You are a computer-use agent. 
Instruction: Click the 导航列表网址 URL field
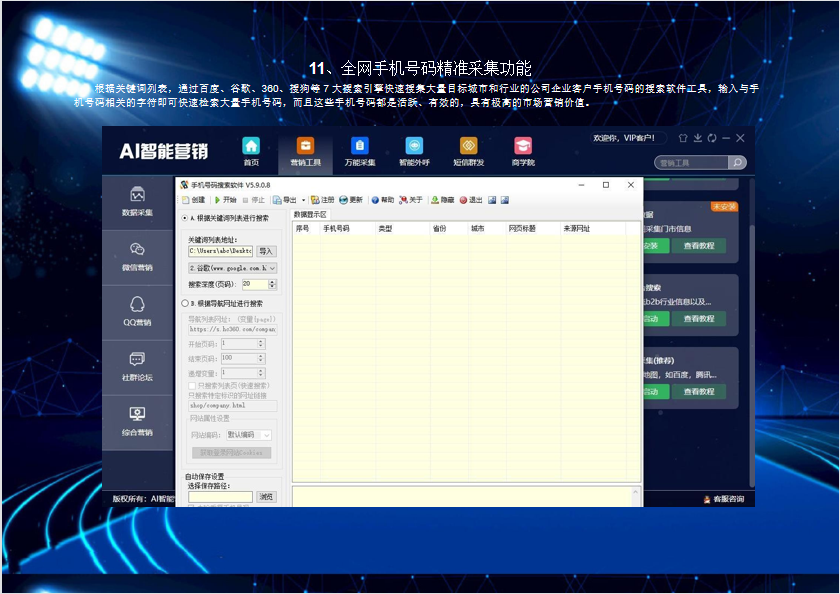232,329
